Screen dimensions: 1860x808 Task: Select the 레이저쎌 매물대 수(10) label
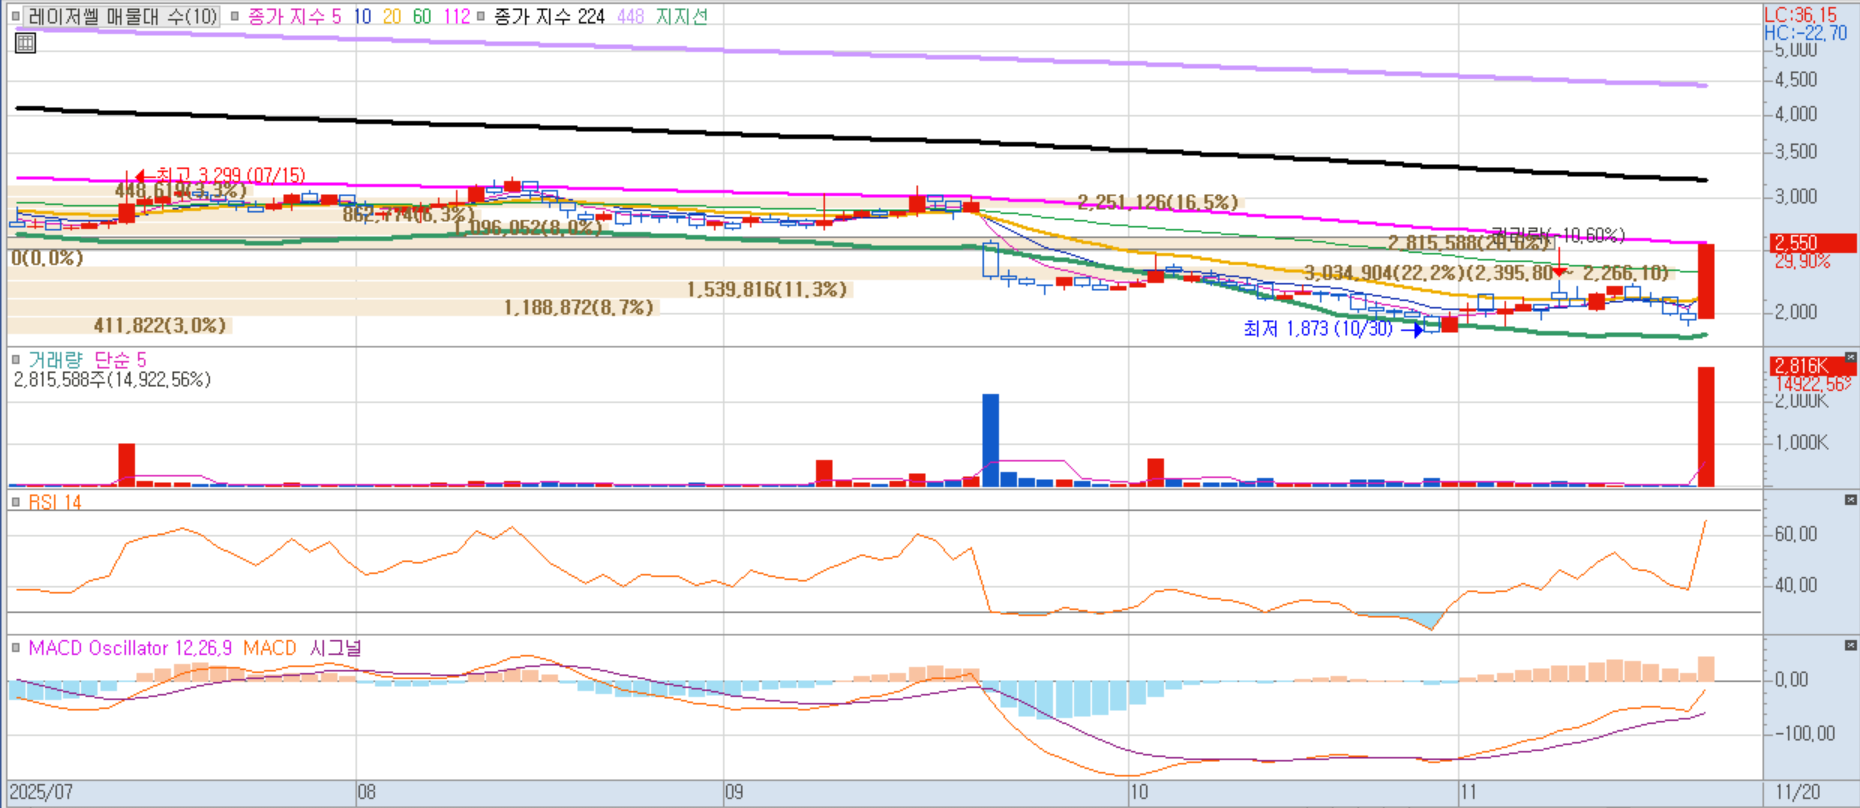tap(123, 16)
